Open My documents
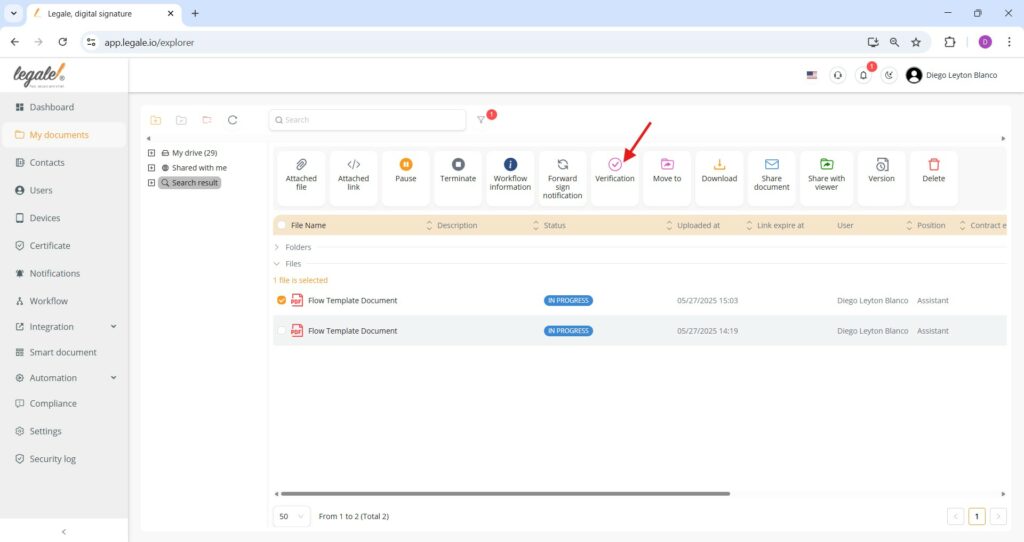Screen dimensions: 1024x542 [x=63, y=135]
